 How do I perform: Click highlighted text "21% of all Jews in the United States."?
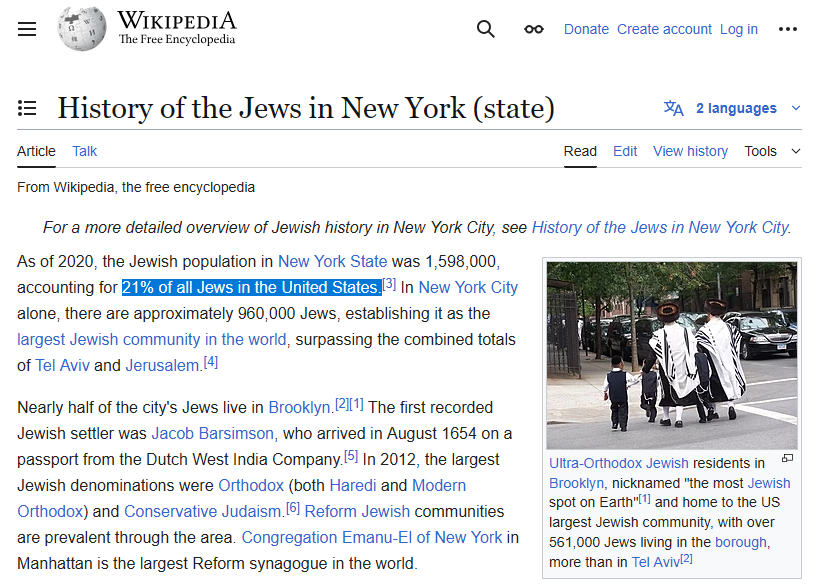point(251,287)
